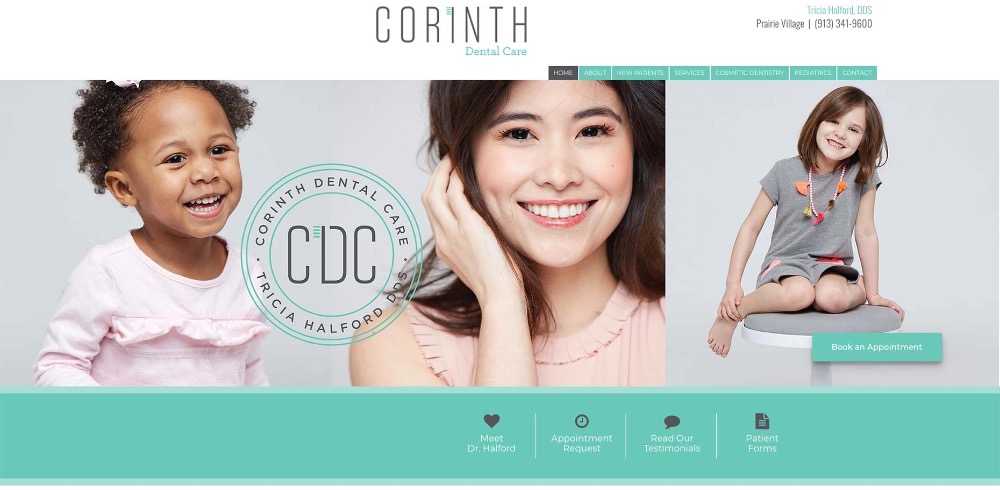1000x490 pixels.
Task: Call the phone number (913) 341-9600
Action: (843, 24)
